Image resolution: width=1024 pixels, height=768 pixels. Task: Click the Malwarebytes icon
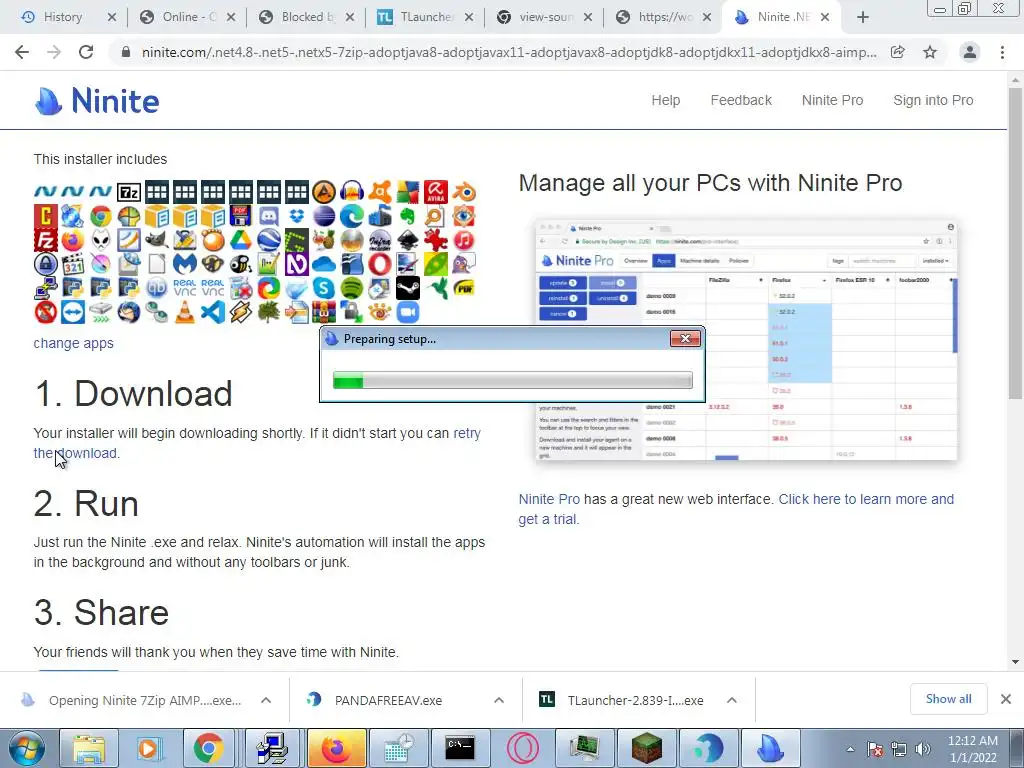(185, 264)
